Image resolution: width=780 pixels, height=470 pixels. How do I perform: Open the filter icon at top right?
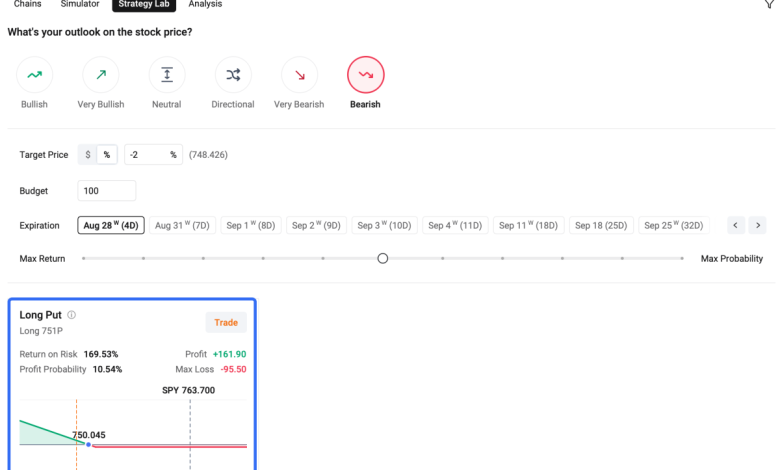(770, 4)
